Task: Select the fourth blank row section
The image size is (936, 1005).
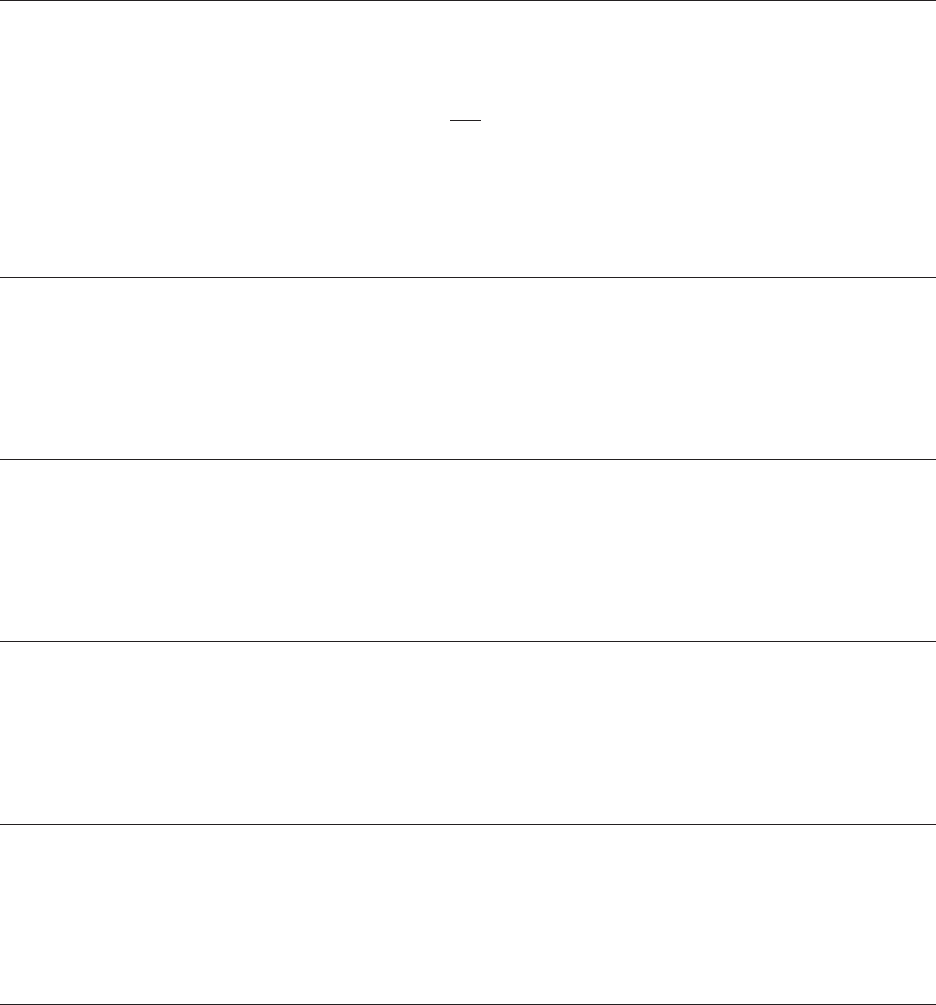Action: tap(468, 733)
